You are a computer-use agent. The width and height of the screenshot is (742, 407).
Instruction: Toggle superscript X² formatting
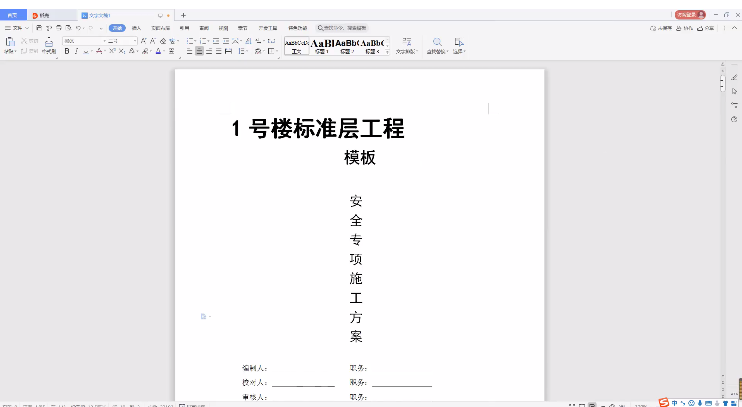[x=112, y=51]
